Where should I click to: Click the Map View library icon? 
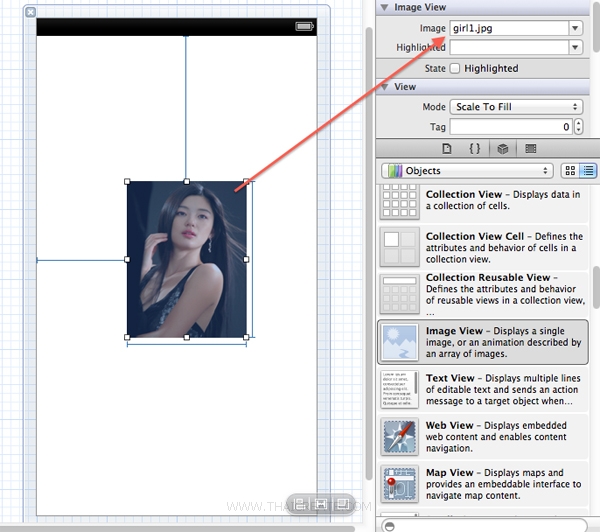(x=399, y=484)
